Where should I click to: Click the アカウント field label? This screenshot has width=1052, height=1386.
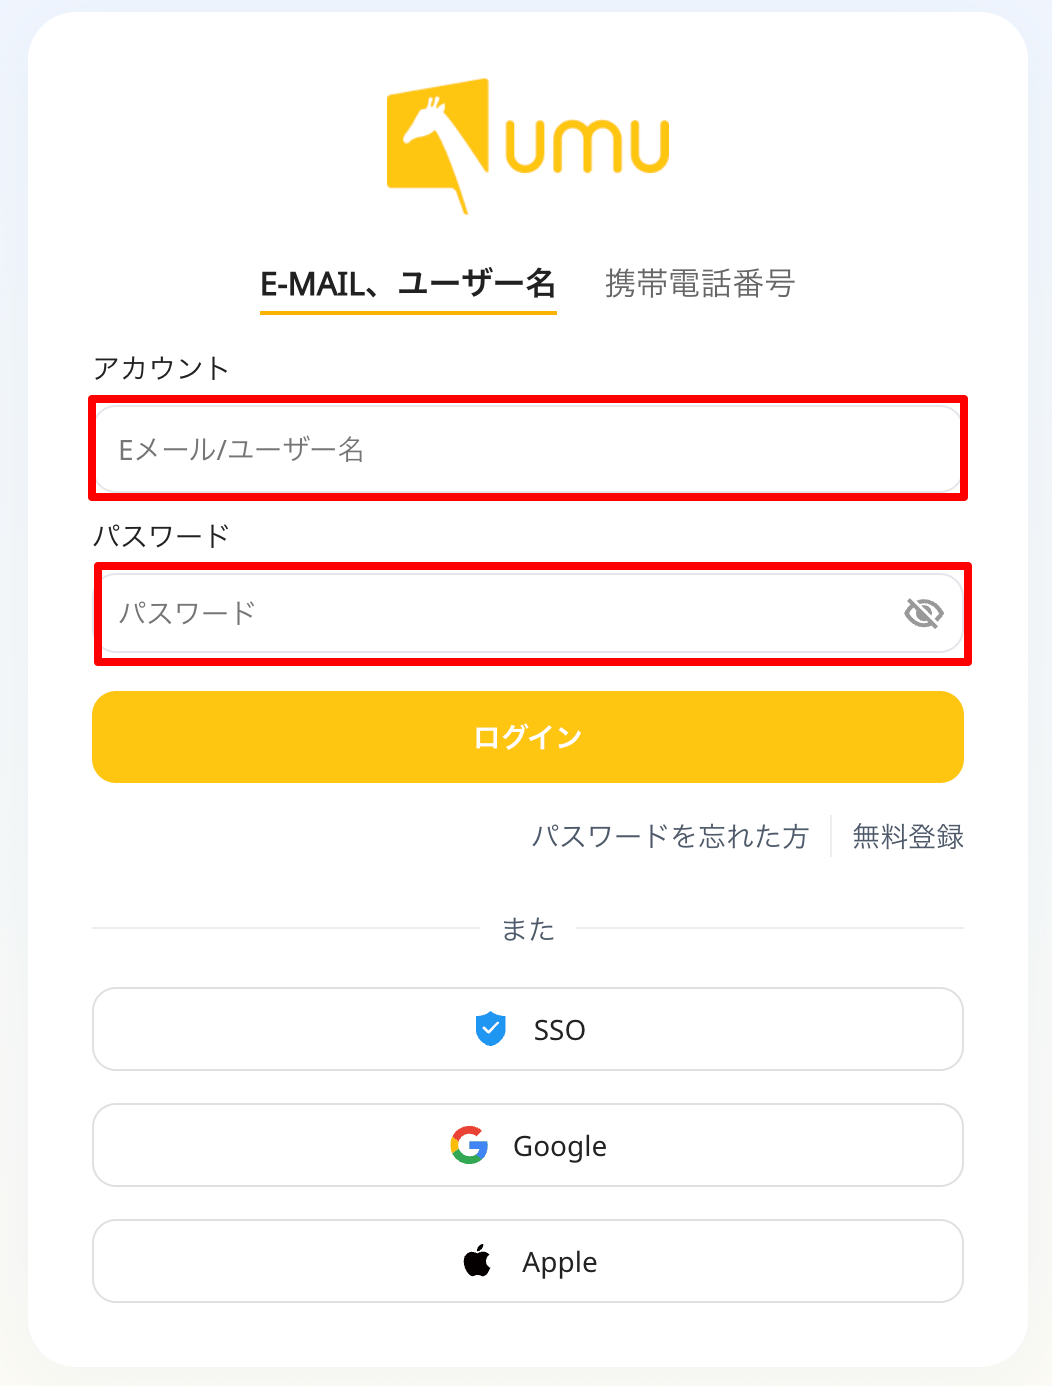pos(161,368)
